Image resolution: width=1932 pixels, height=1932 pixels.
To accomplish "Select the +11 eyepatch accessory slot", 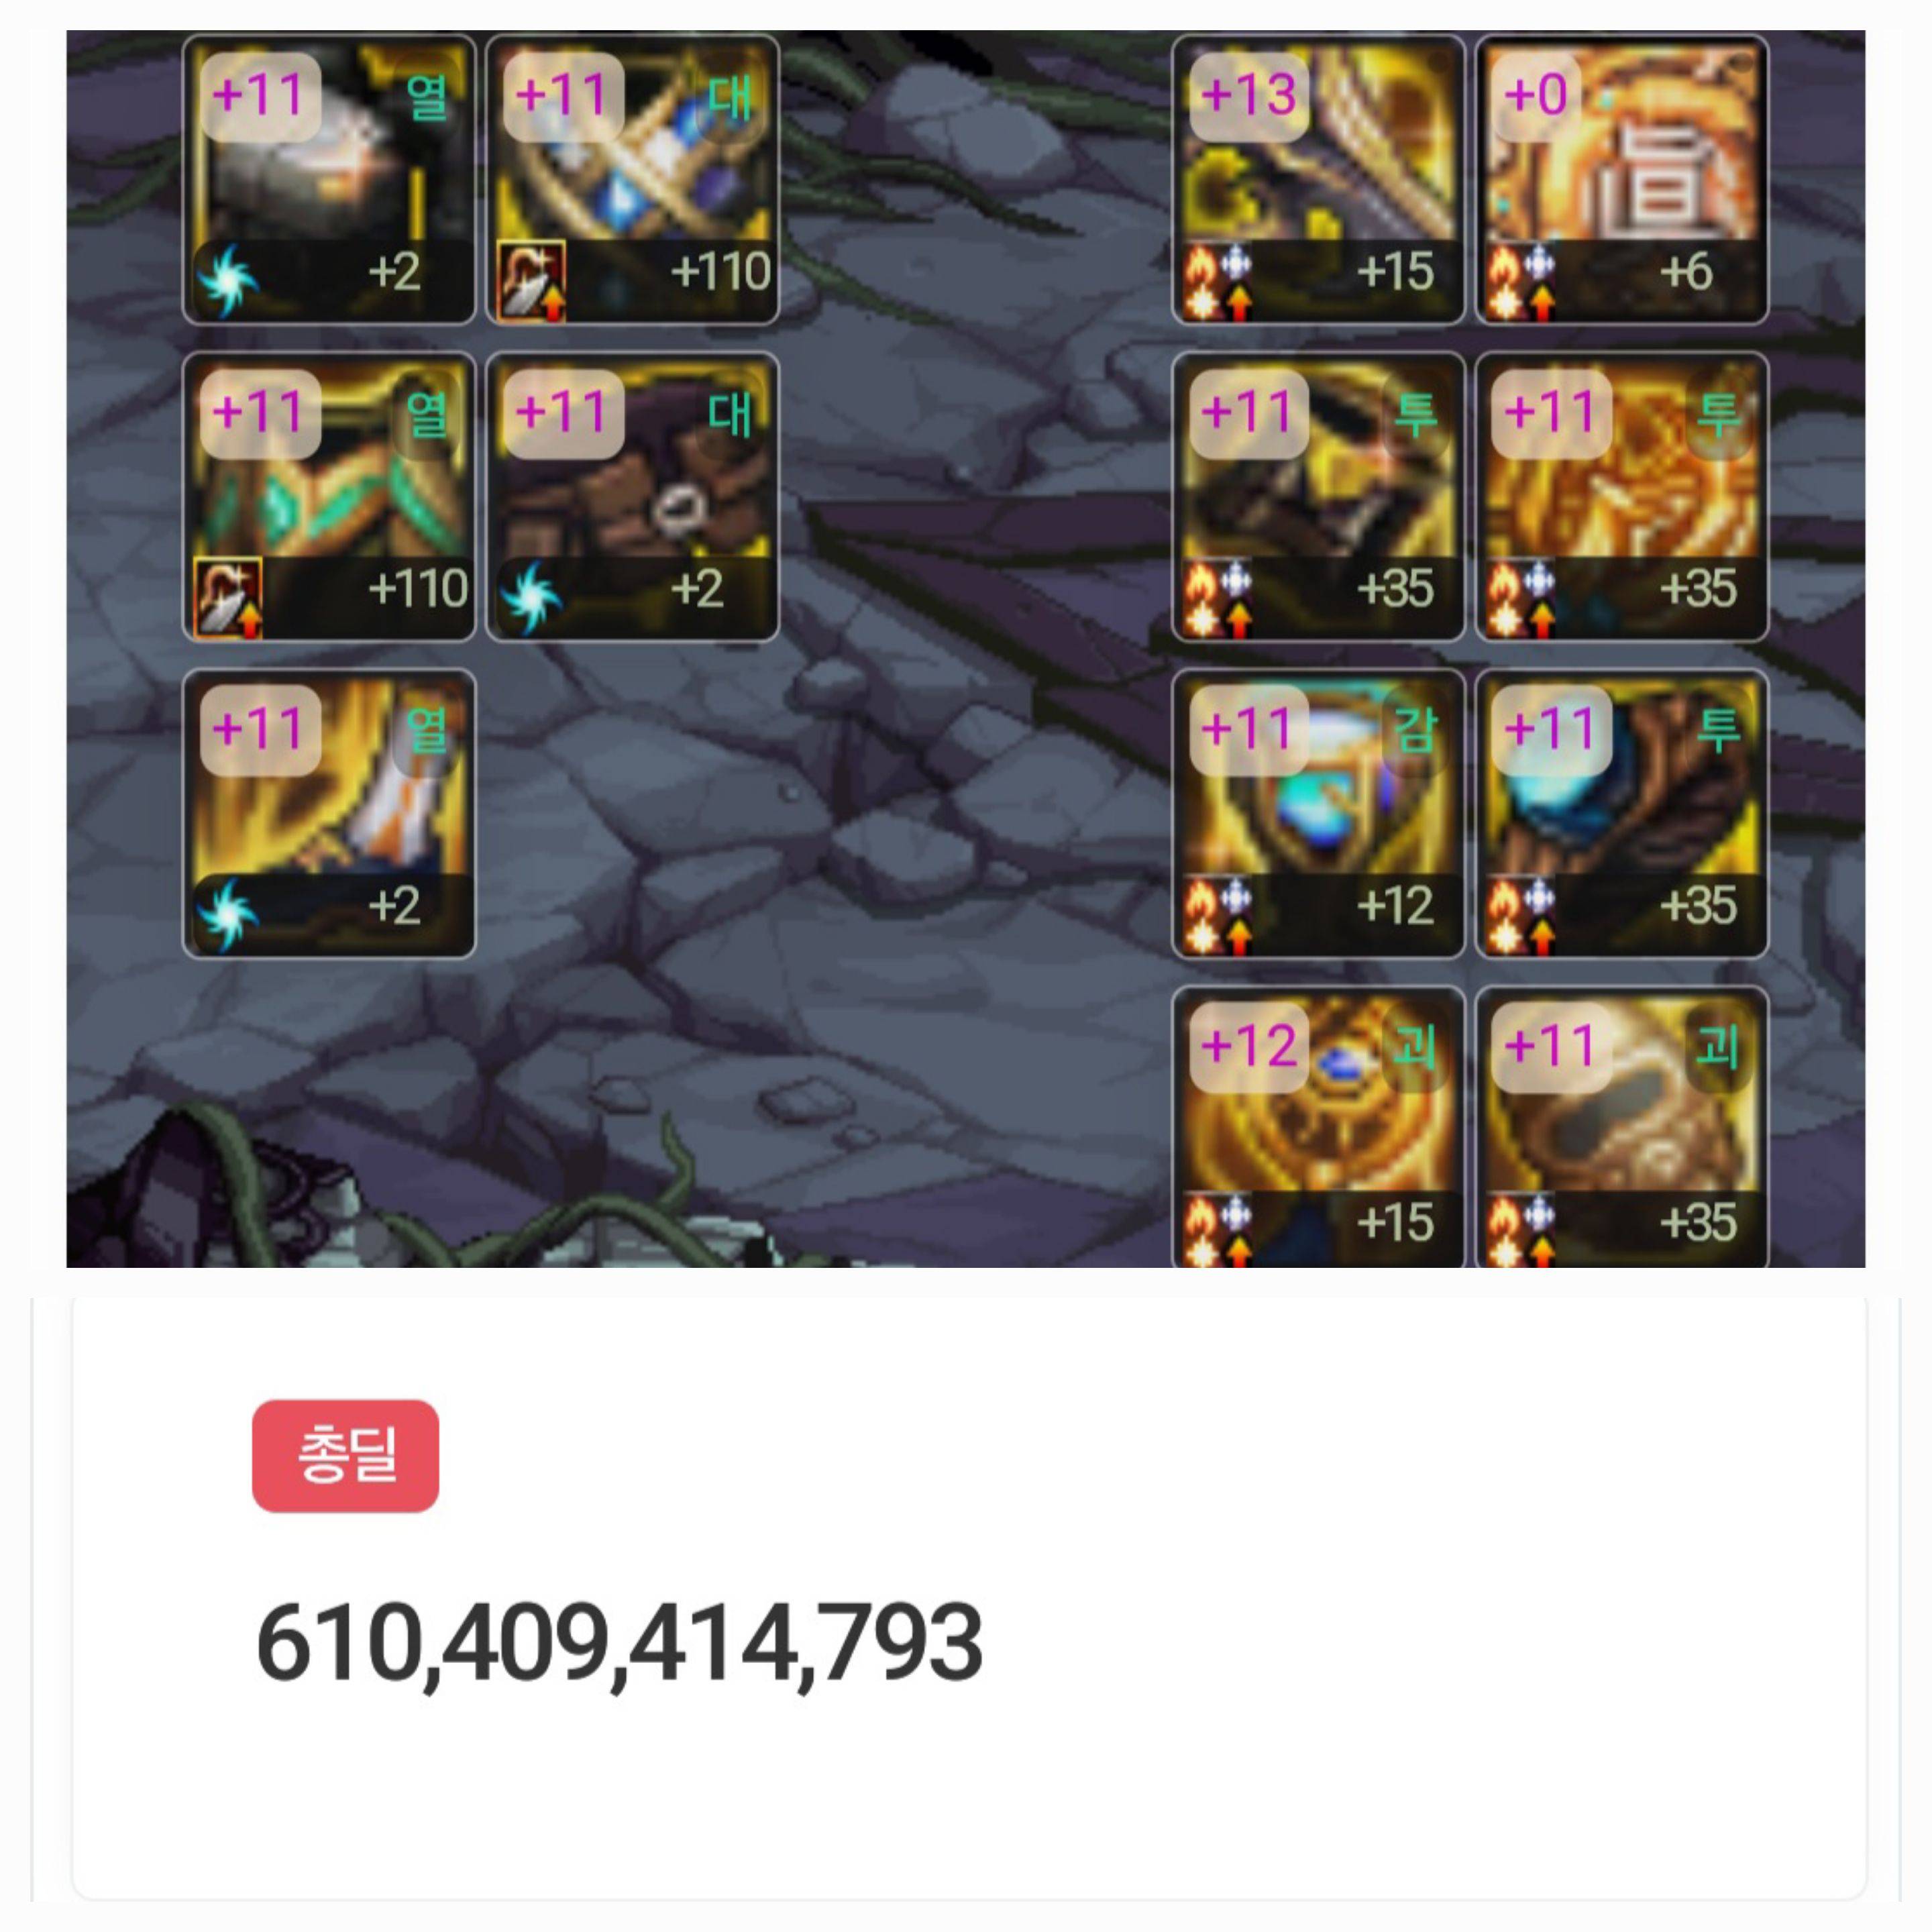I will pos(1318,497).
